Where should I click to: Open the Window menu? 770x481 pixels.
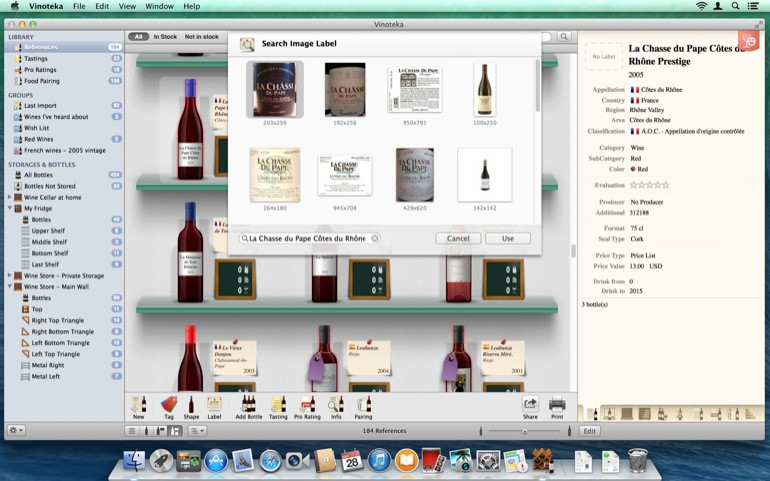tap(160, 6)
